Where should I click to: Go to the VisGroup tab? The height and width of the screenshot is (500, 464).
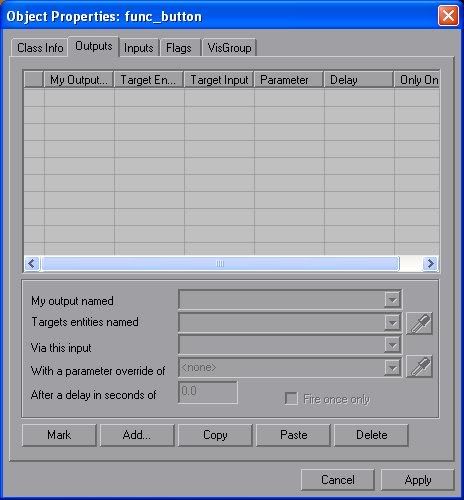pos(229,48)
